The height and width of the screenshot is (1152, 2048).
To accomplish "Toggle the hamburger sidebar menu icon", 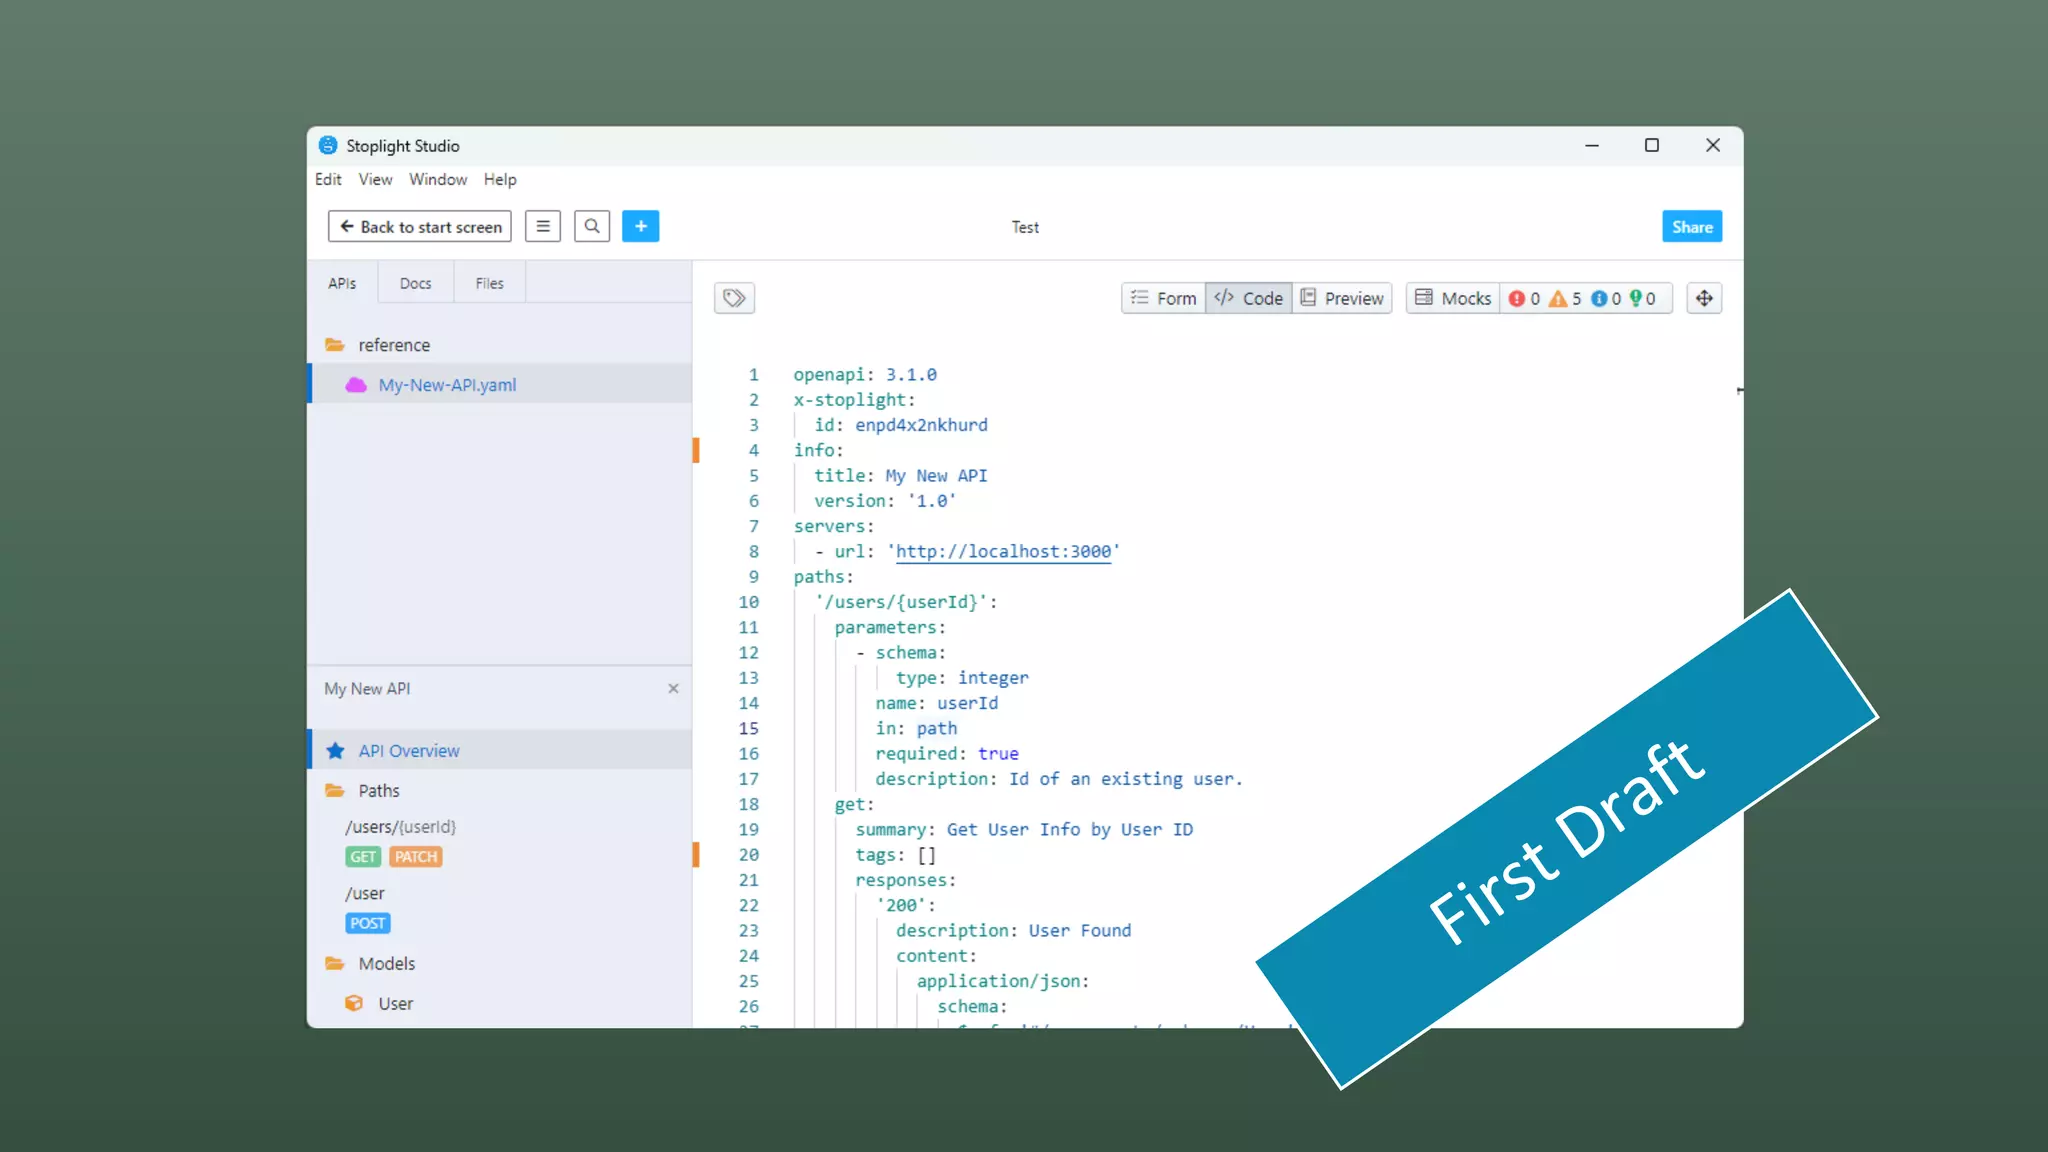I will click(543, 226).
